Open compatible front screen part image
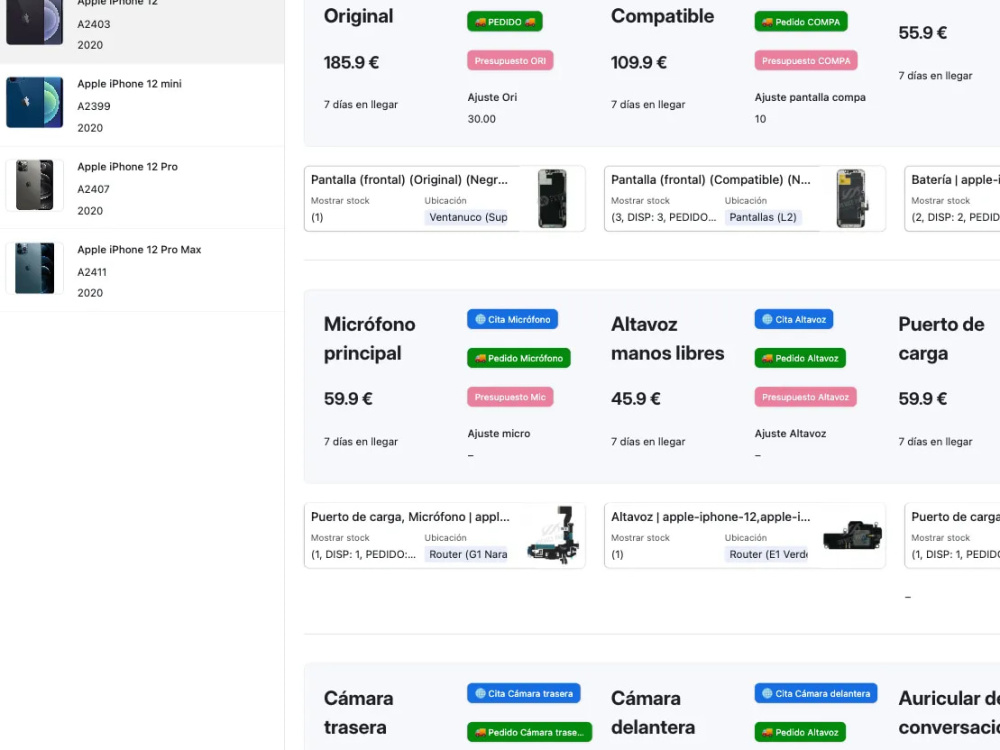1000x750 pixels. click(x=851, y=198)
